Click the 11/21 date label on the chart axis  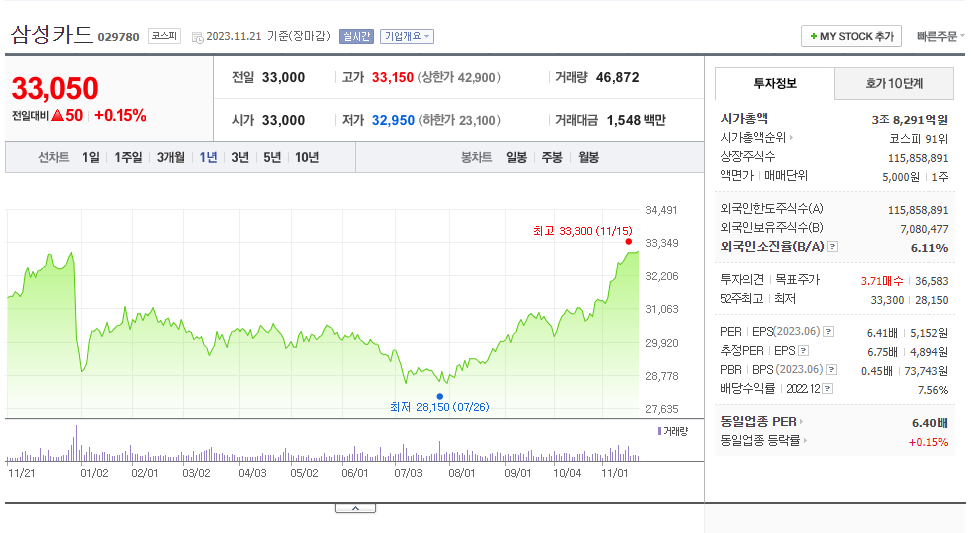pos(22,473)
